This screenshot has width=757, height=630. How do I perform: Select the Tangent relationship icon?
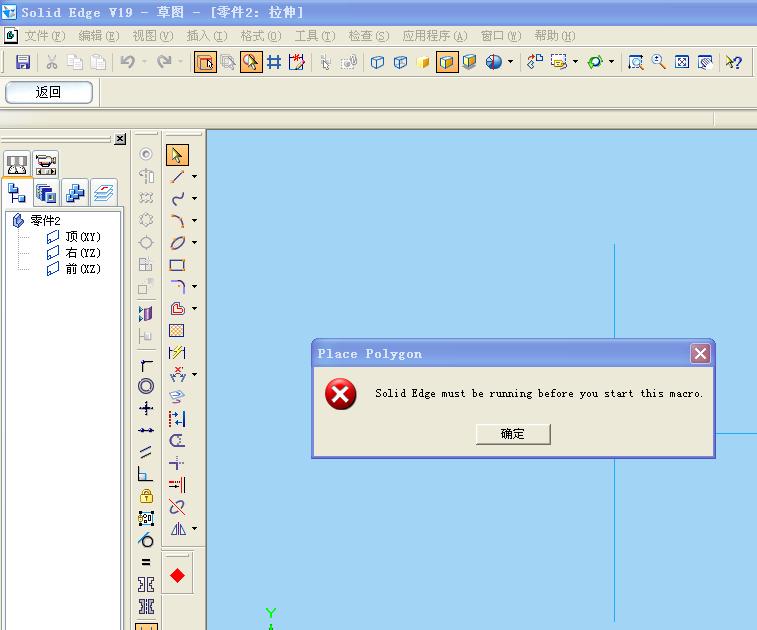146,540
